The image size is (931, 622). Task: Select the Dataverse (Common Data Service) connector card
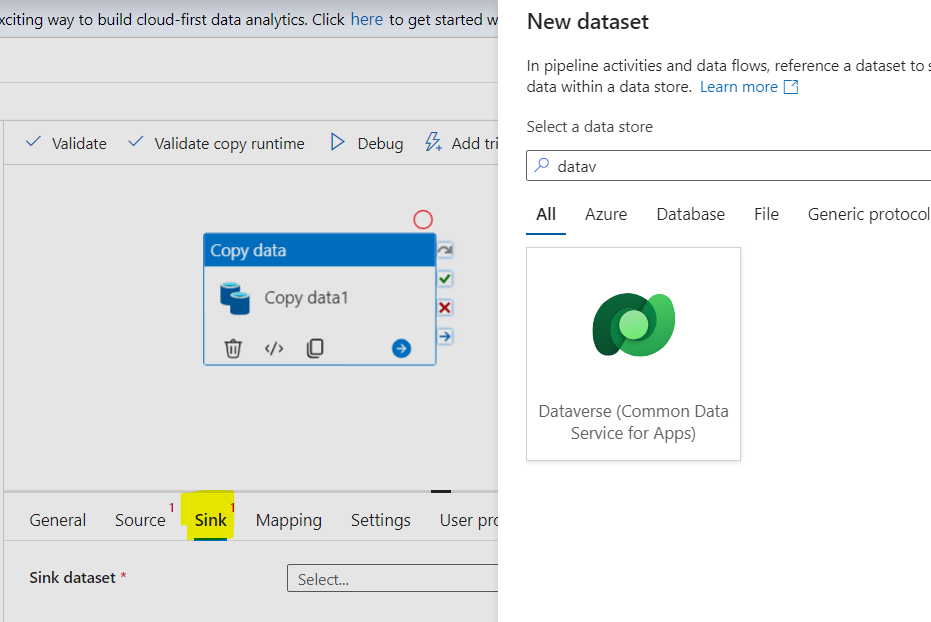633,353
